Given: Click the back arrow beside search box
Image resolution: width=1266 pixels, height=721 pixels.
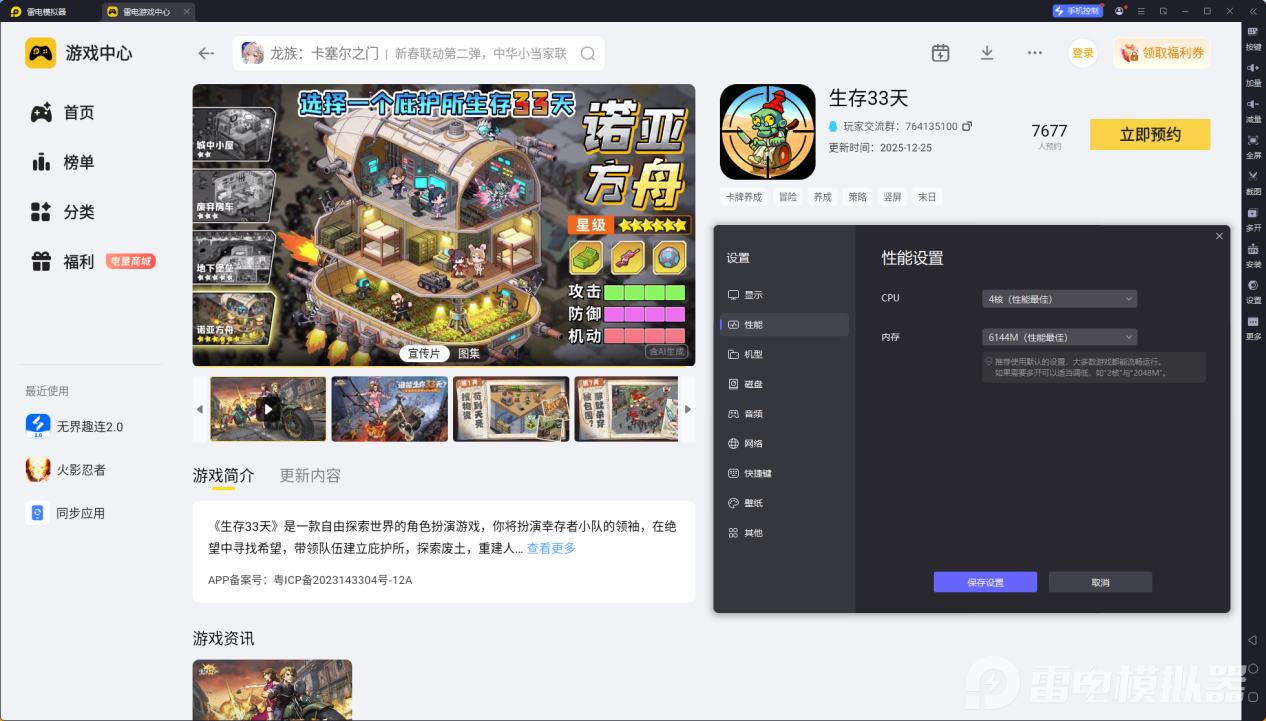Looking at the screenshot, I should pos(206,54).
